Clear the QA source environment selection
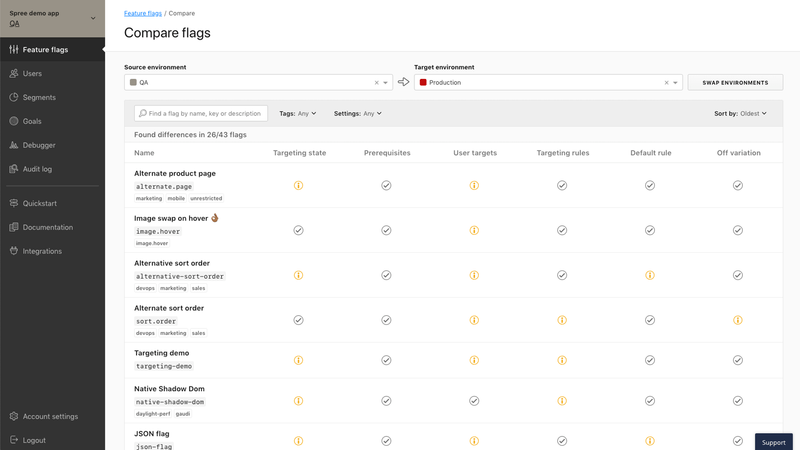The height and width of the screenshot is (450, 800). click(x=376, y=82)
